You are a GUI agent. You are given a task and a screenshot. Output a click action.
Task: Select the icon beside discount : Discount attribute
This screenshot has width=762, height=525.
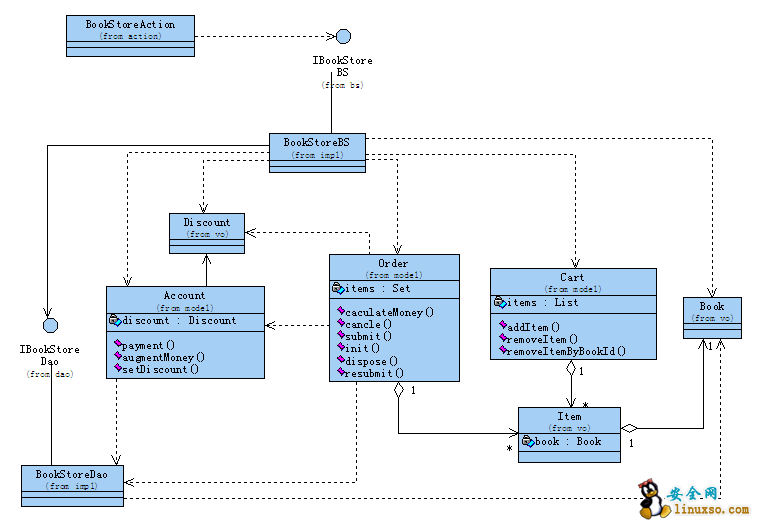pos(115,321)
